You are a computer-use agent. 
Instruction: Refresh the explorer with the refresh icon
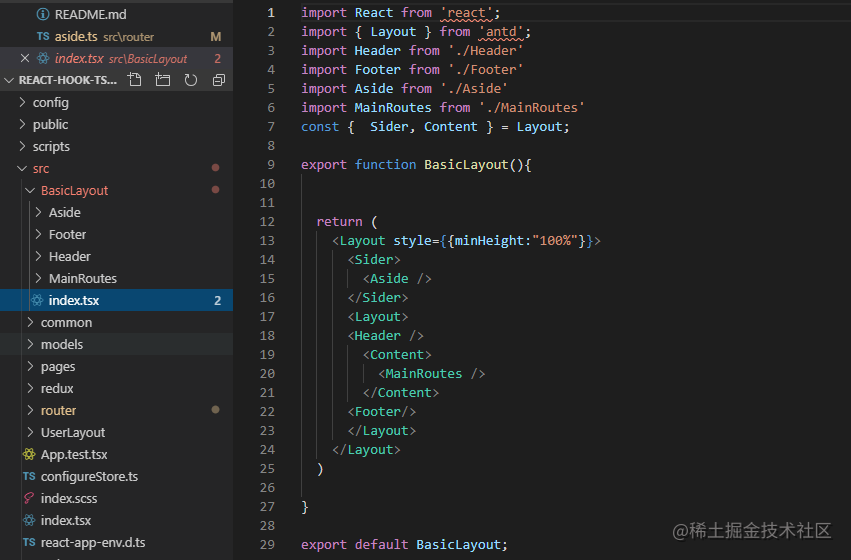click(x=190, y=80)
